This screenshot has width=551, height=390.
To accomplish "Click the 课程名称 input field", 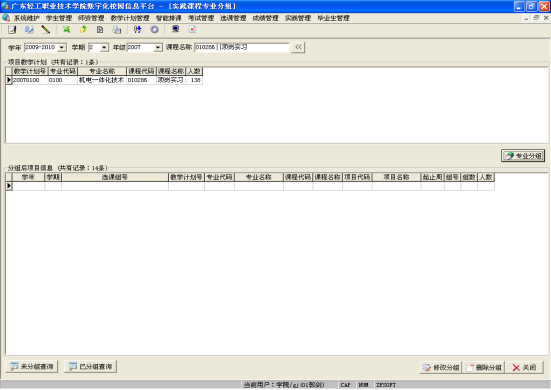I will [x=242, y=47].
